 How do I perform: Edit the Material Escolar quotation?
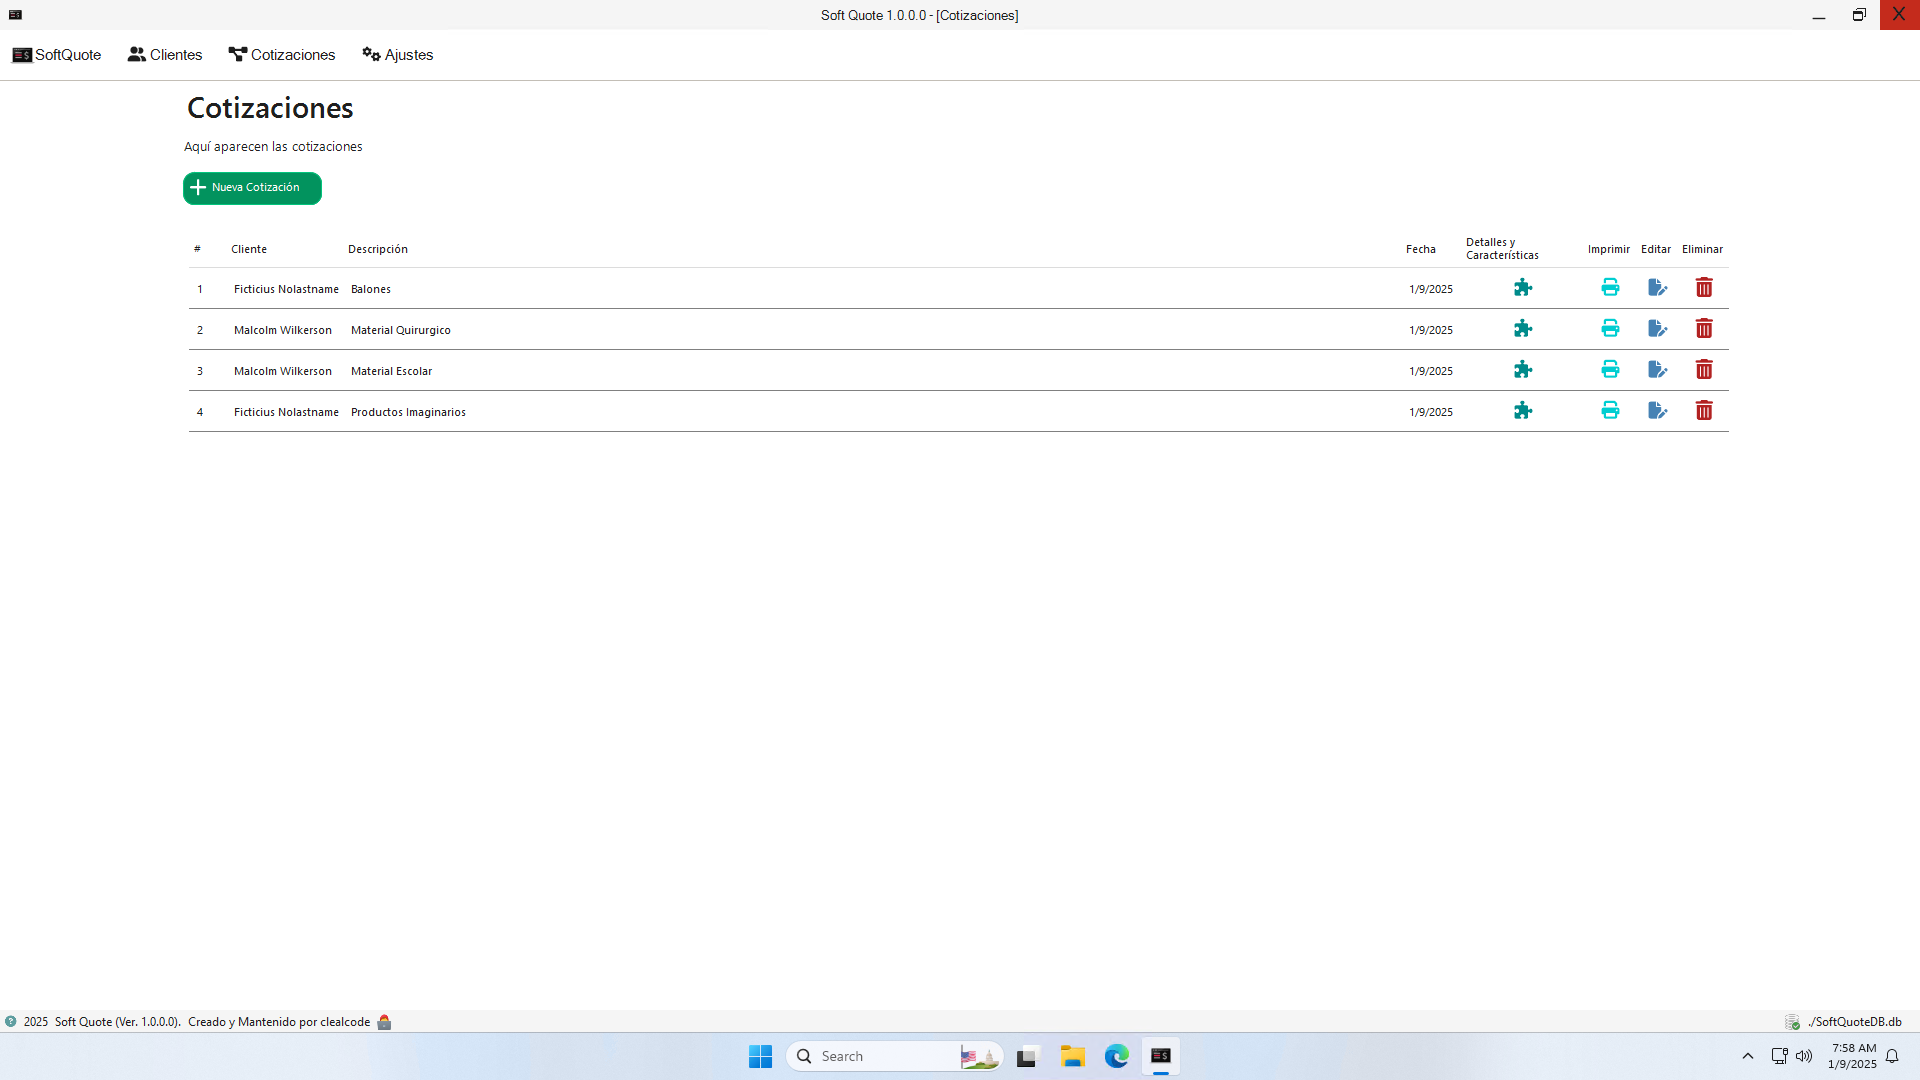click(1657, 370)
